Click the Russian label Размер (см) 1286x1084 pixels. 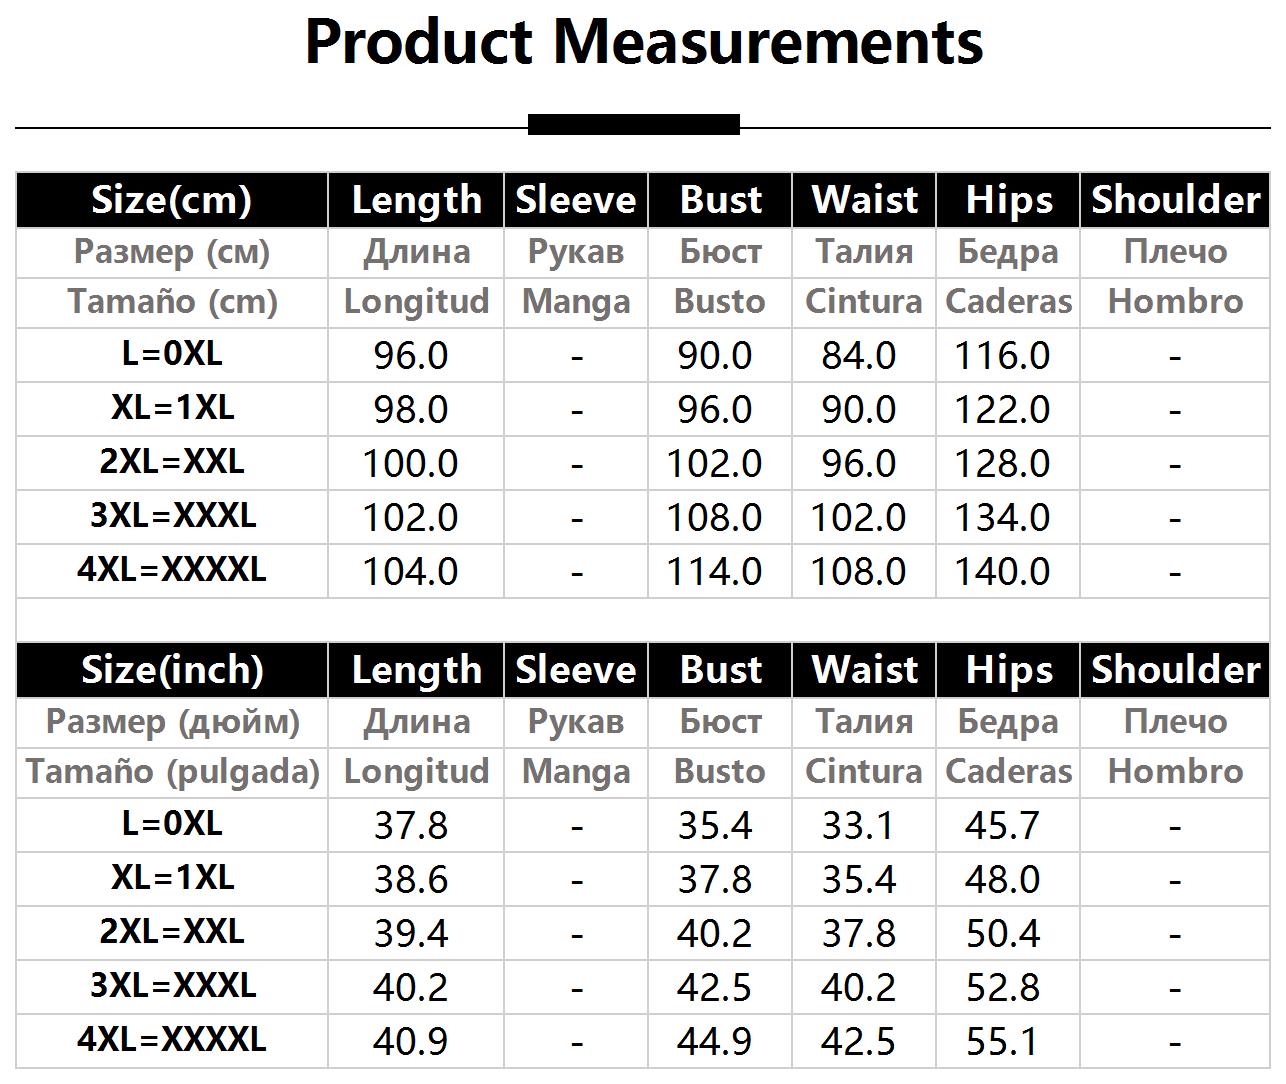coord(171,252)
